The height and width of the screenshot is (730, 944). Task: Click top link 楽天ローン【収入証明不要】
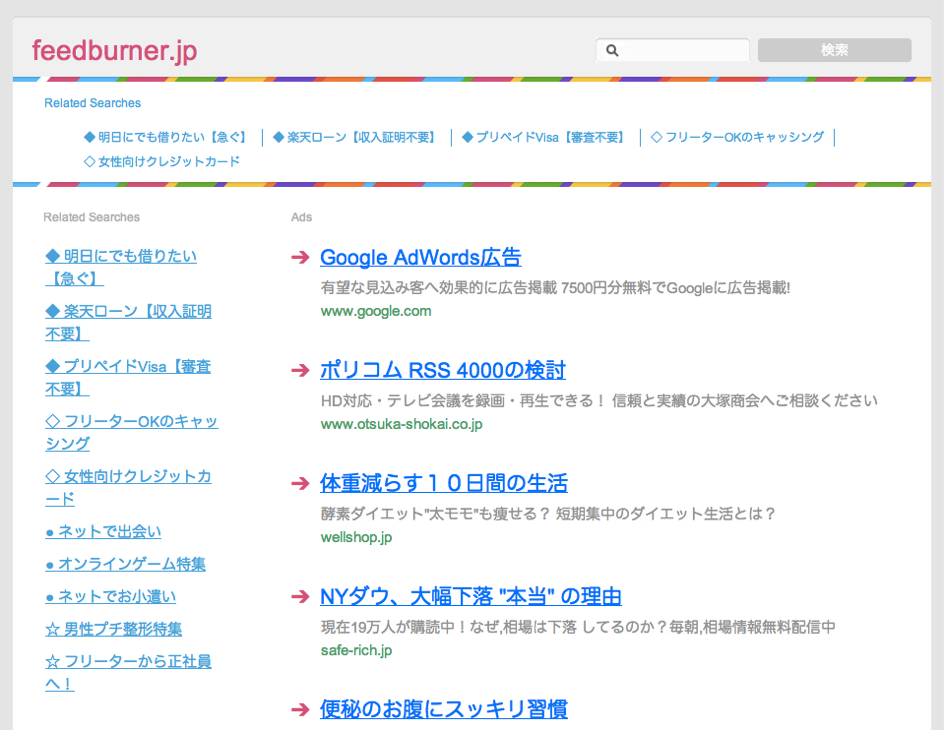pos(355,137)
